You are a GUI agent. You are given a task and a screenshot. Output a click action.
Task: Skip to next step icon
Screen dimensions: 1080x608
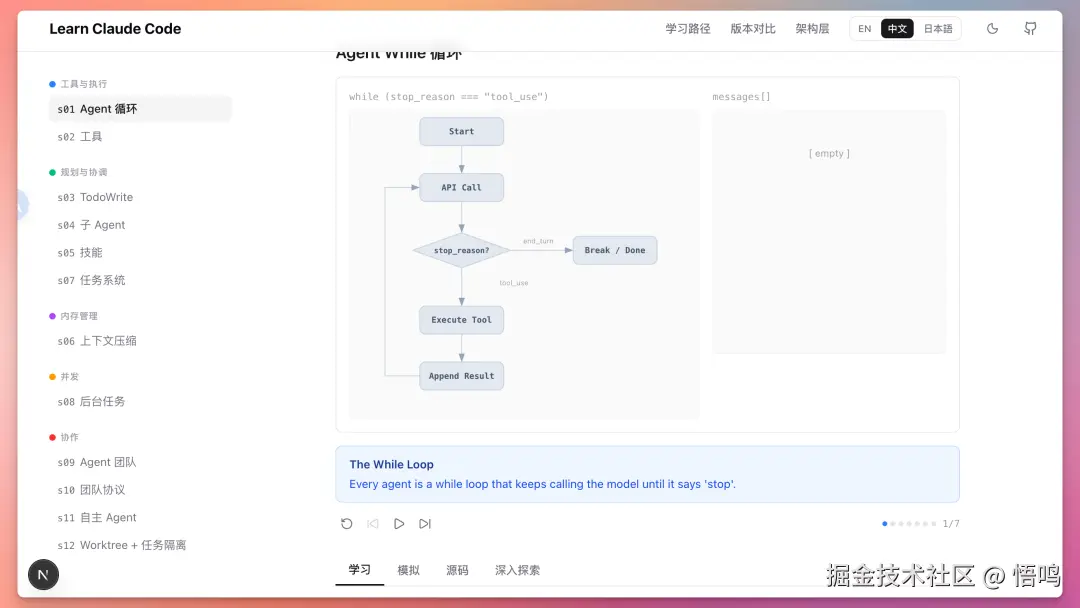[x=425, y=524]
